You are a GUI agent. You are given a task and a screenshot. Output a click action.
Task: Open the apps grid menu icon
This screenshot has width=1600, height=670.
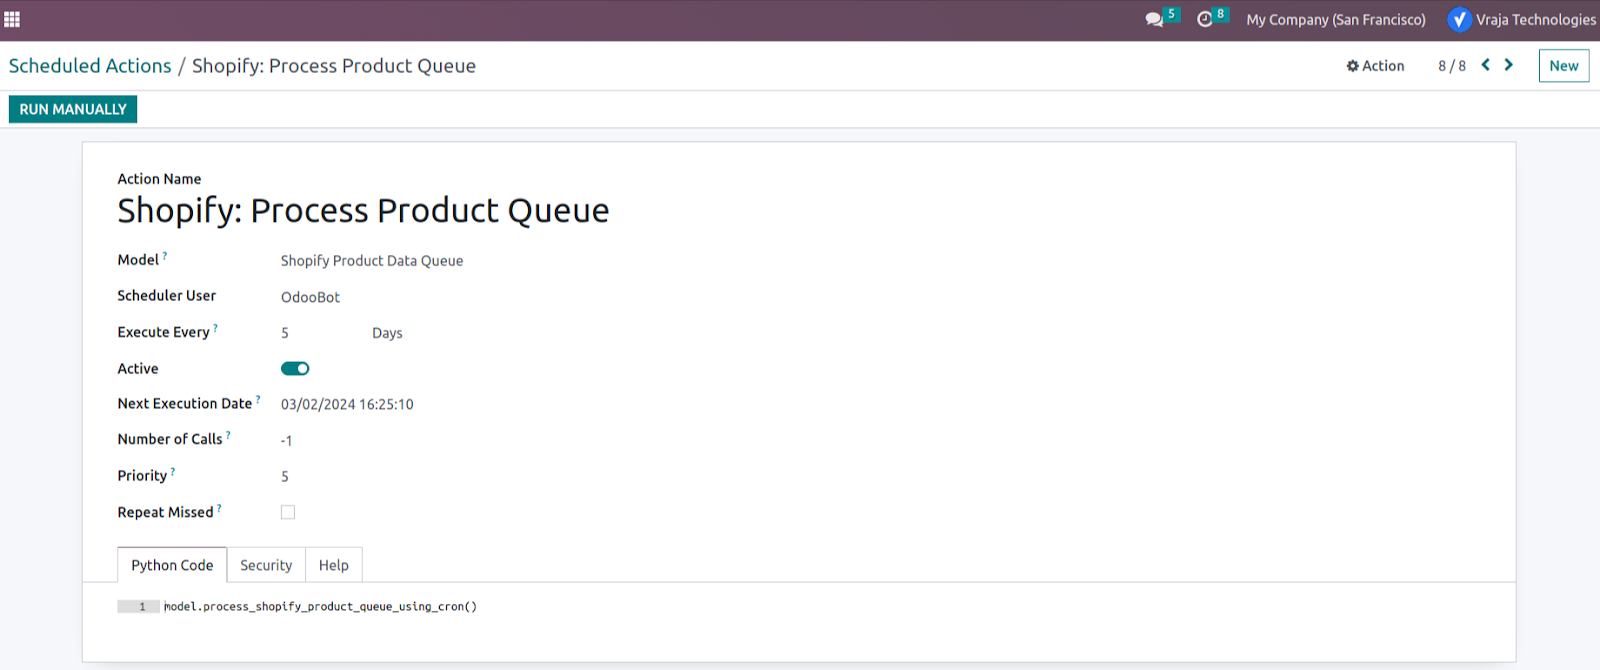[x=12, y=20]
